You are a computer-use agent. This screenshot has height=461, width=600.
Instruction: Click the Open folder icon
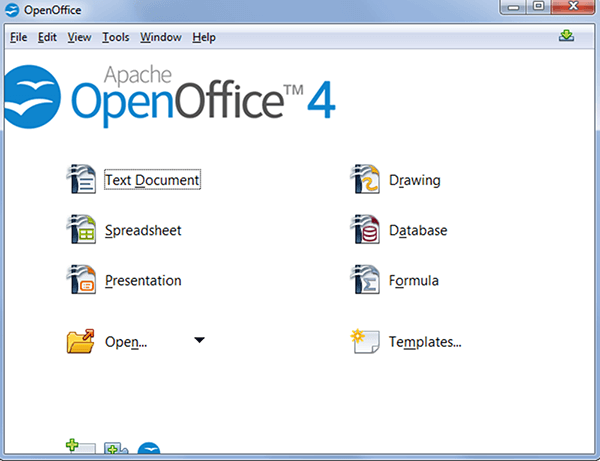coord(80,341)
